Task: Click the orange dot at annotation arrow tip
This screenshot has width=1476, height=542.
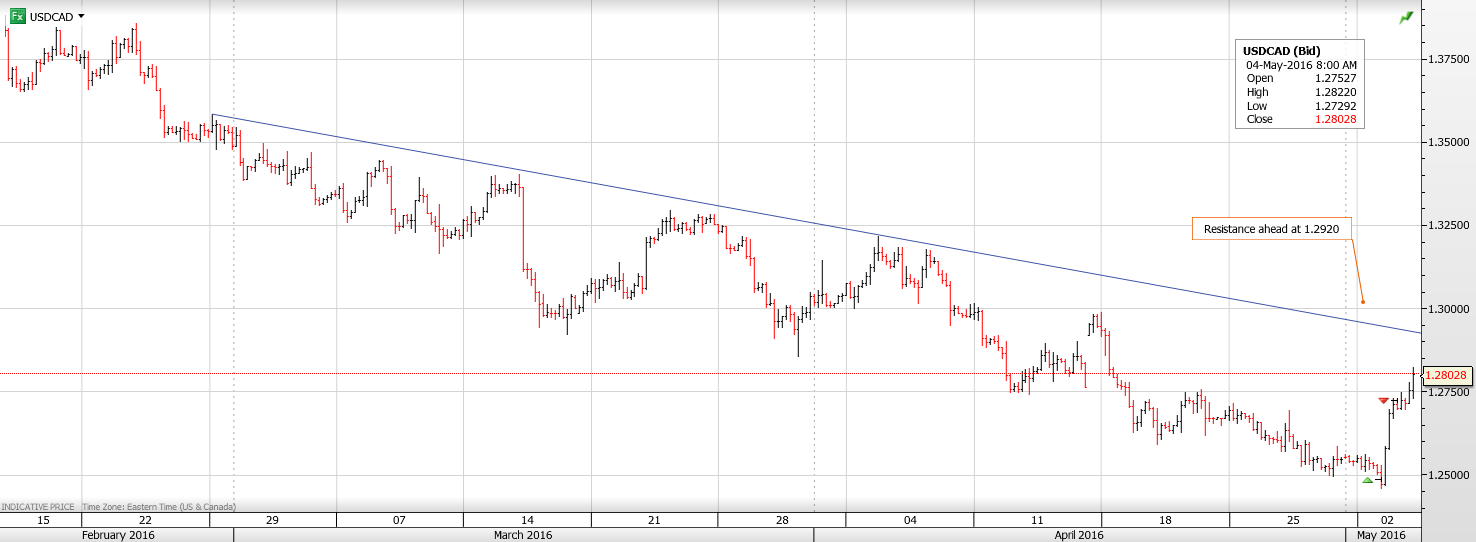Action: tap(1362, 302)
